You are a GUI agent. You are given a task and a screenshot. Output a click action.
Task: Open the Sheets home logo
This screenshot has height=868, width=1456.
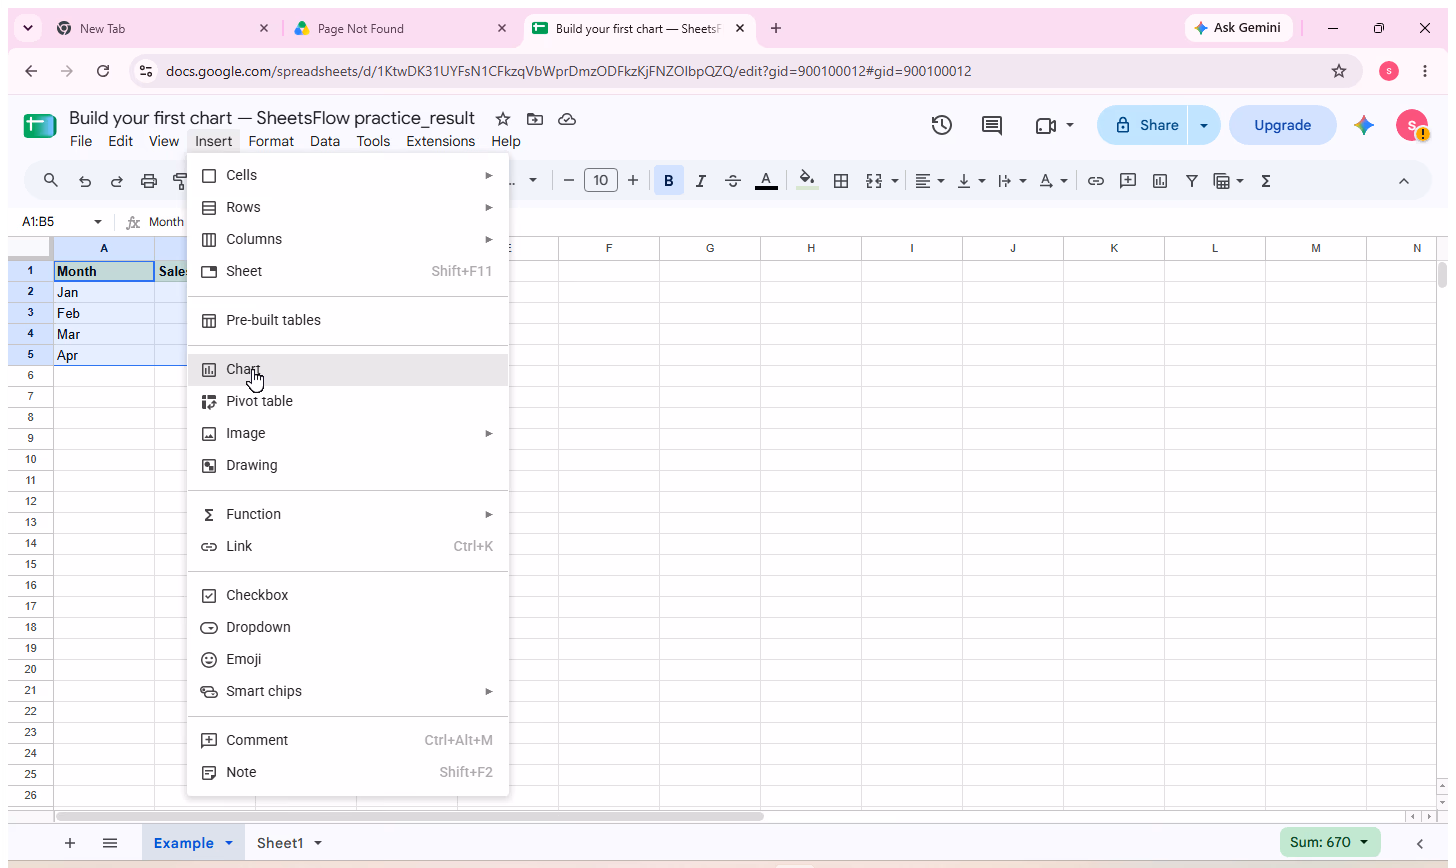[40, 126]
